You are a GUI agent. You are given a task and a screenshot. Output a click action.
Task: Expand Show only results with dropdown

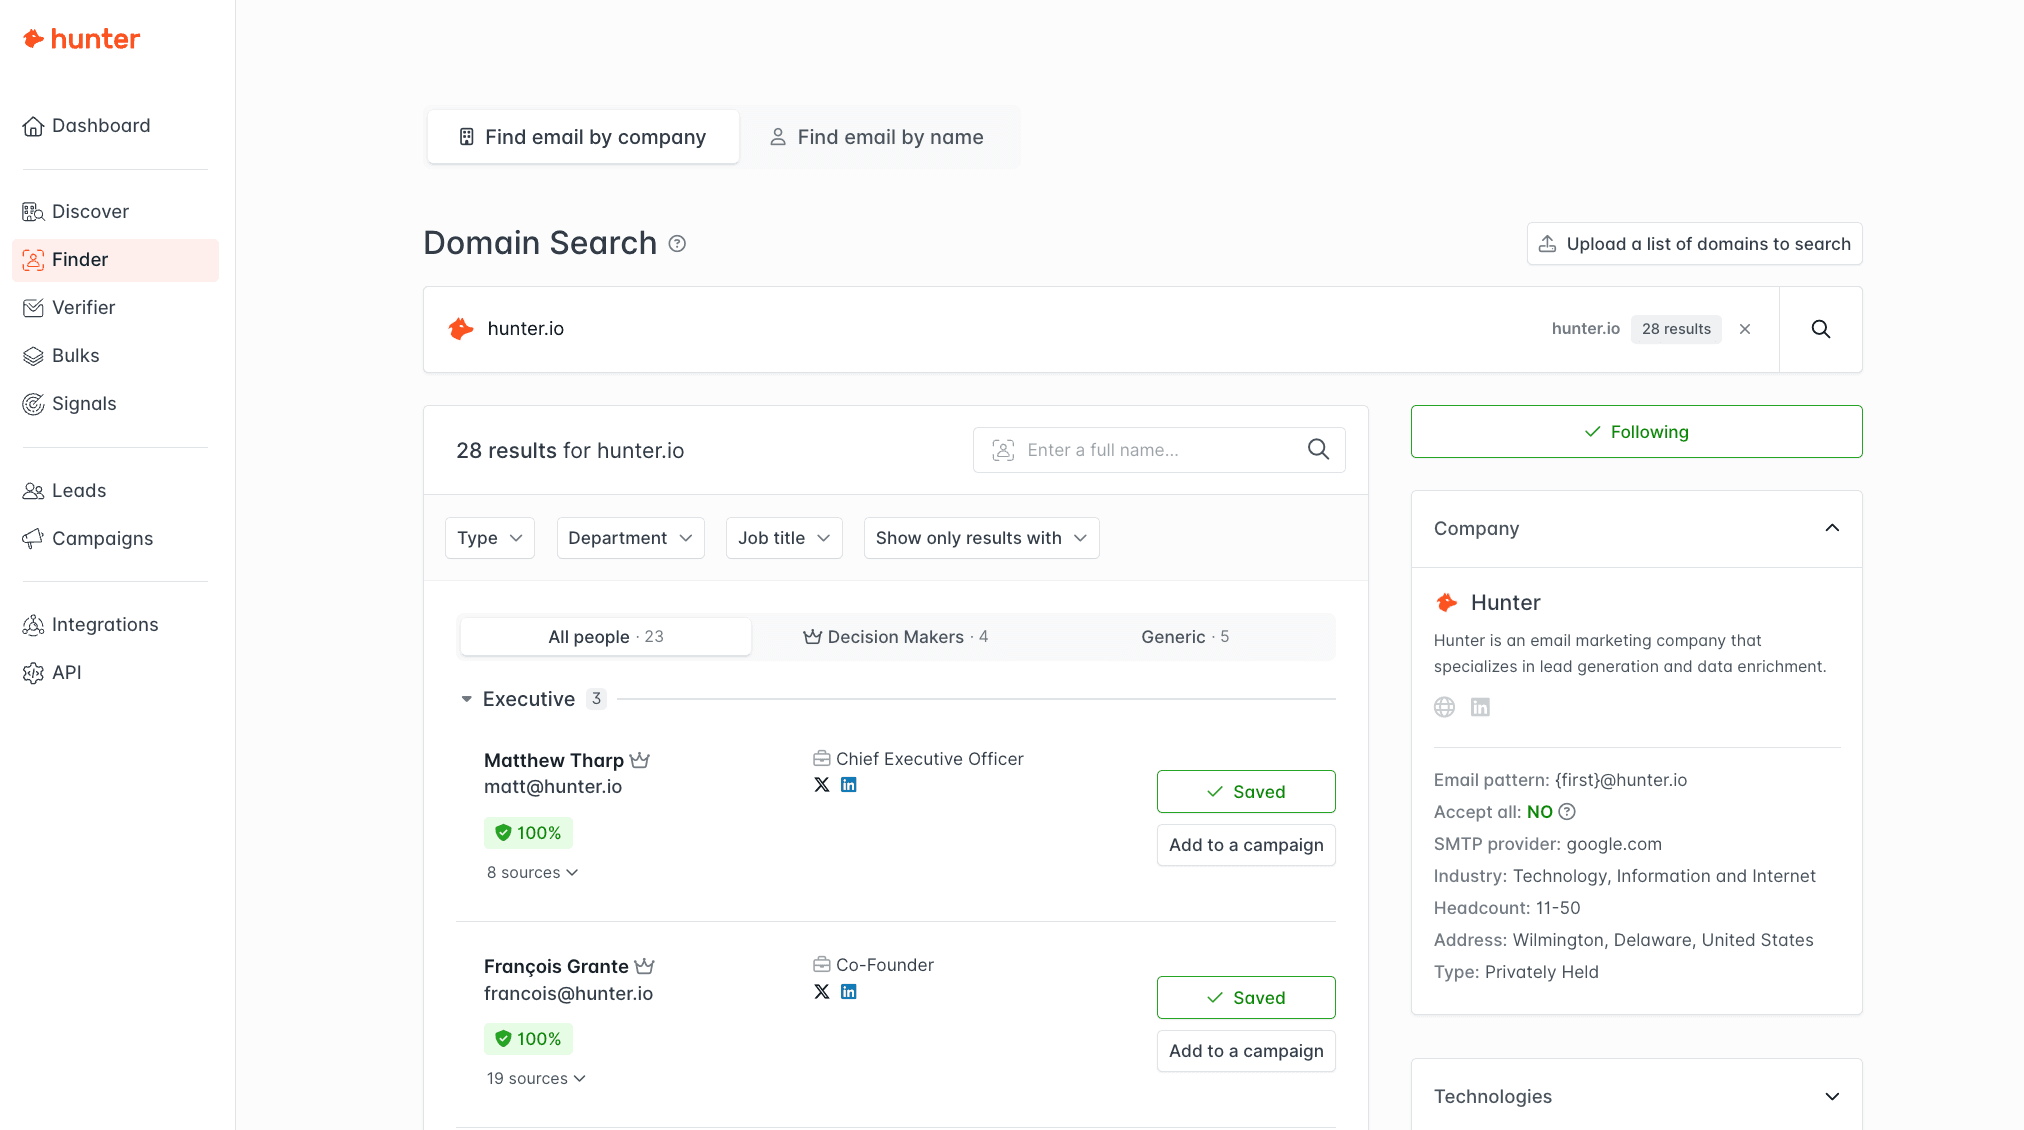tap(980, 538)
